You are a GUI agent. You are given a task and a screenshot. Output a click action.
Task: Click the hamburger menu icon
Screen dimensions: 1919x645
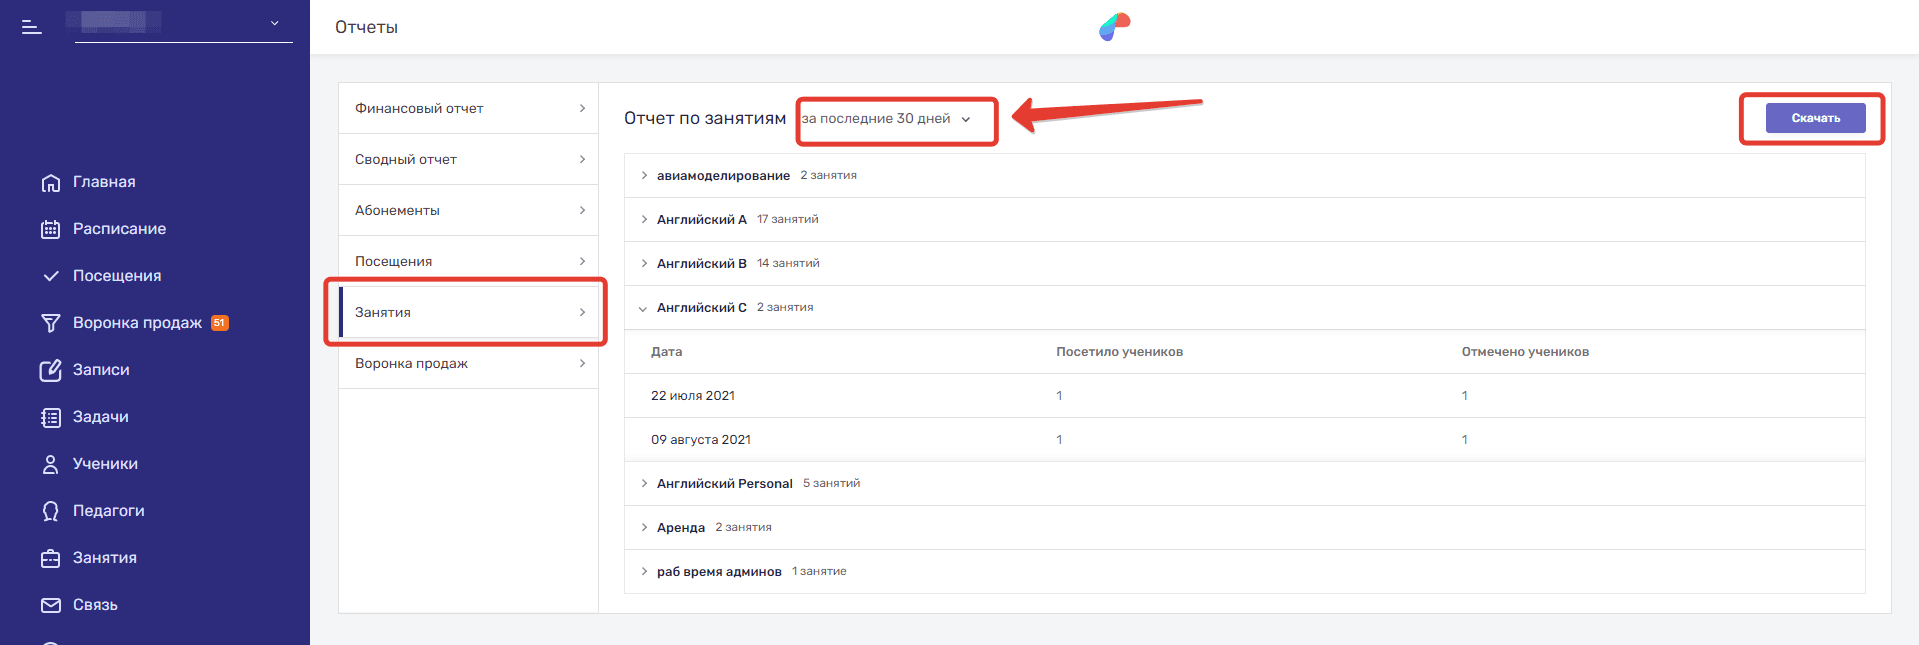[x=32, y=27]
